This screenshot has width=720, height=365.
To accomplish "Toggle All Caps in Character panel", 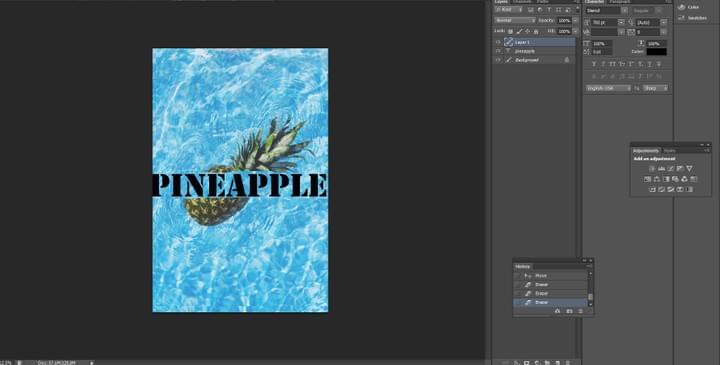I will pos(612,64).
